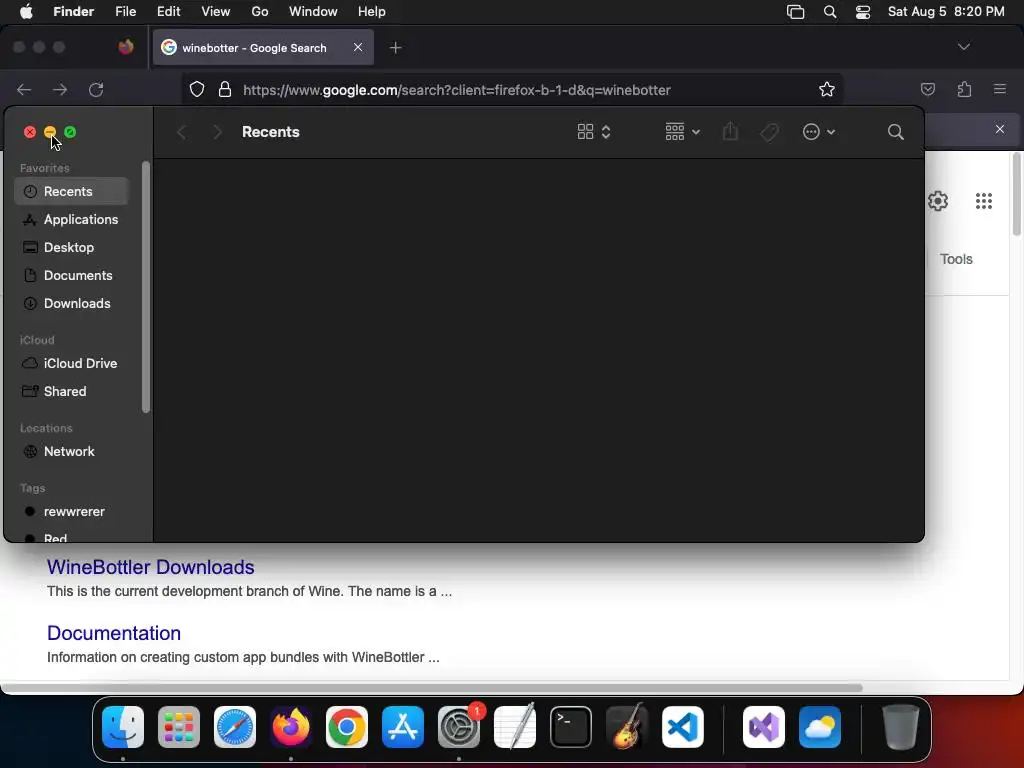Click the Finder sidebar scrollbar

[x=146, y=287]
